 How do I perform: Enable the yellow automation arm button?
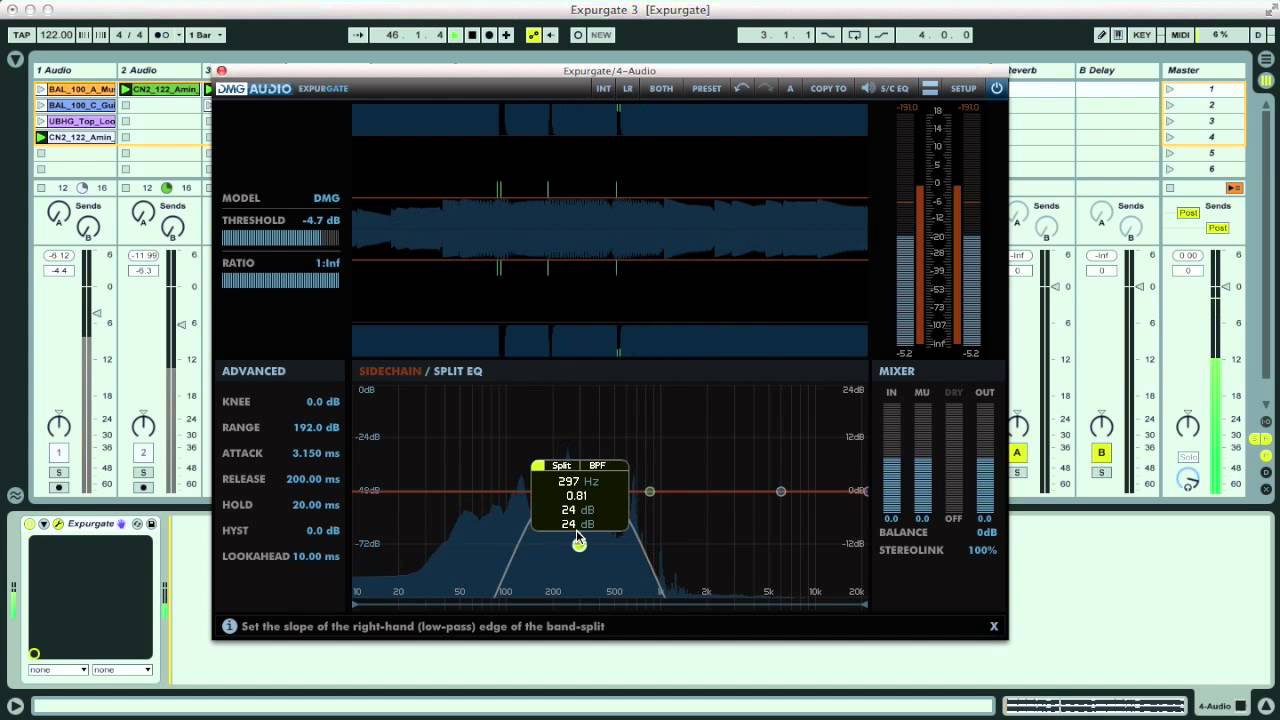(x=533, y=35)
